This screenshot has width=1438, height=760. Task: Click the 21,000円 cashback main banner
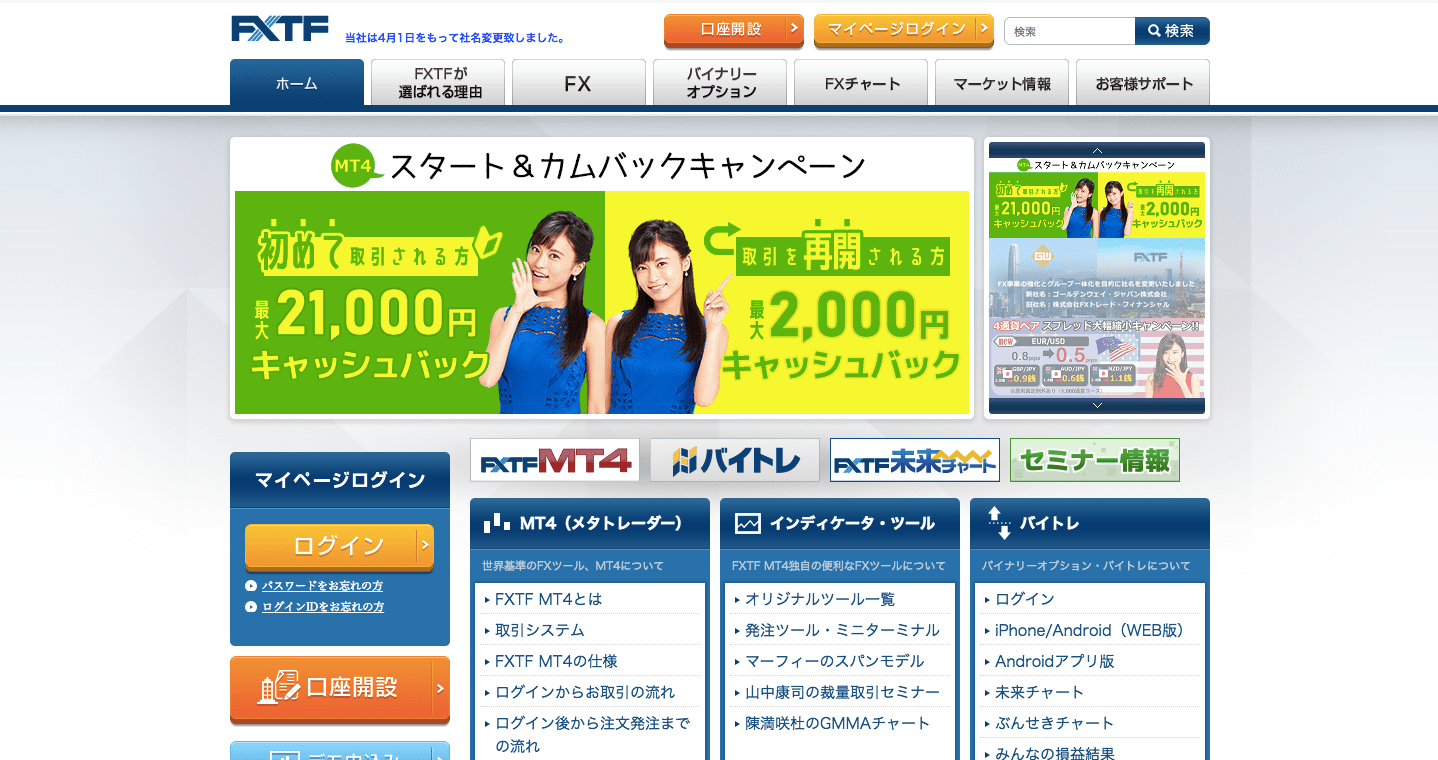pos(420,302)
